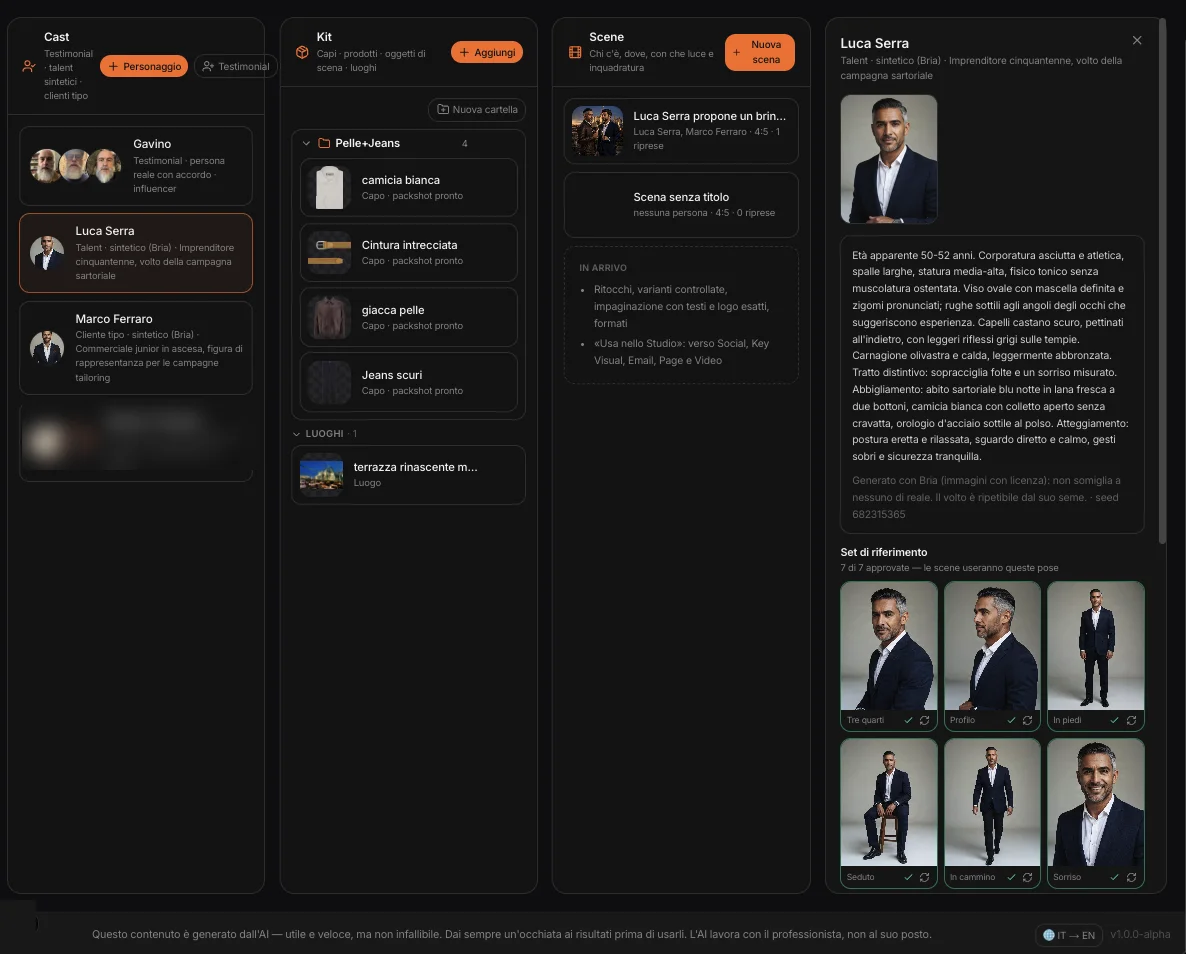Collapse the Pelle+Jeans folder
This screenshot has height=954, width=1186.
click(306, 143)
